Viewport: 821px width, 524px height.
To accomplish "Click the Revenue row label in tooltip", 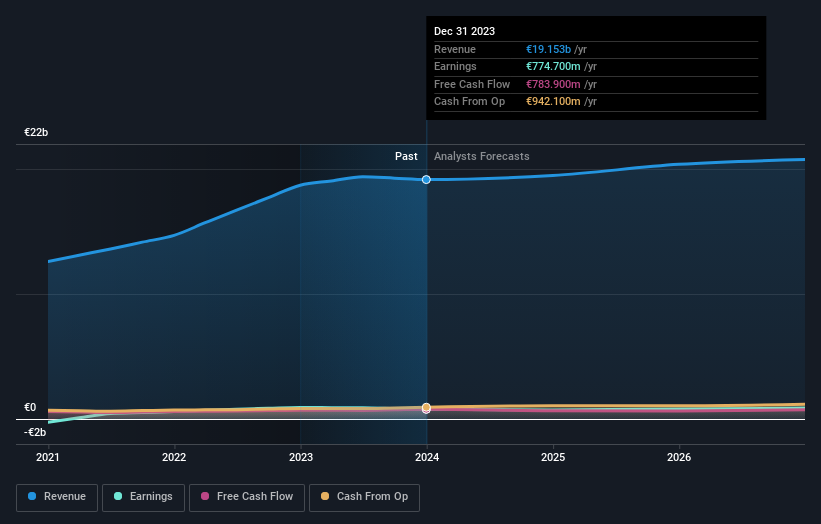I will point(455,49).
